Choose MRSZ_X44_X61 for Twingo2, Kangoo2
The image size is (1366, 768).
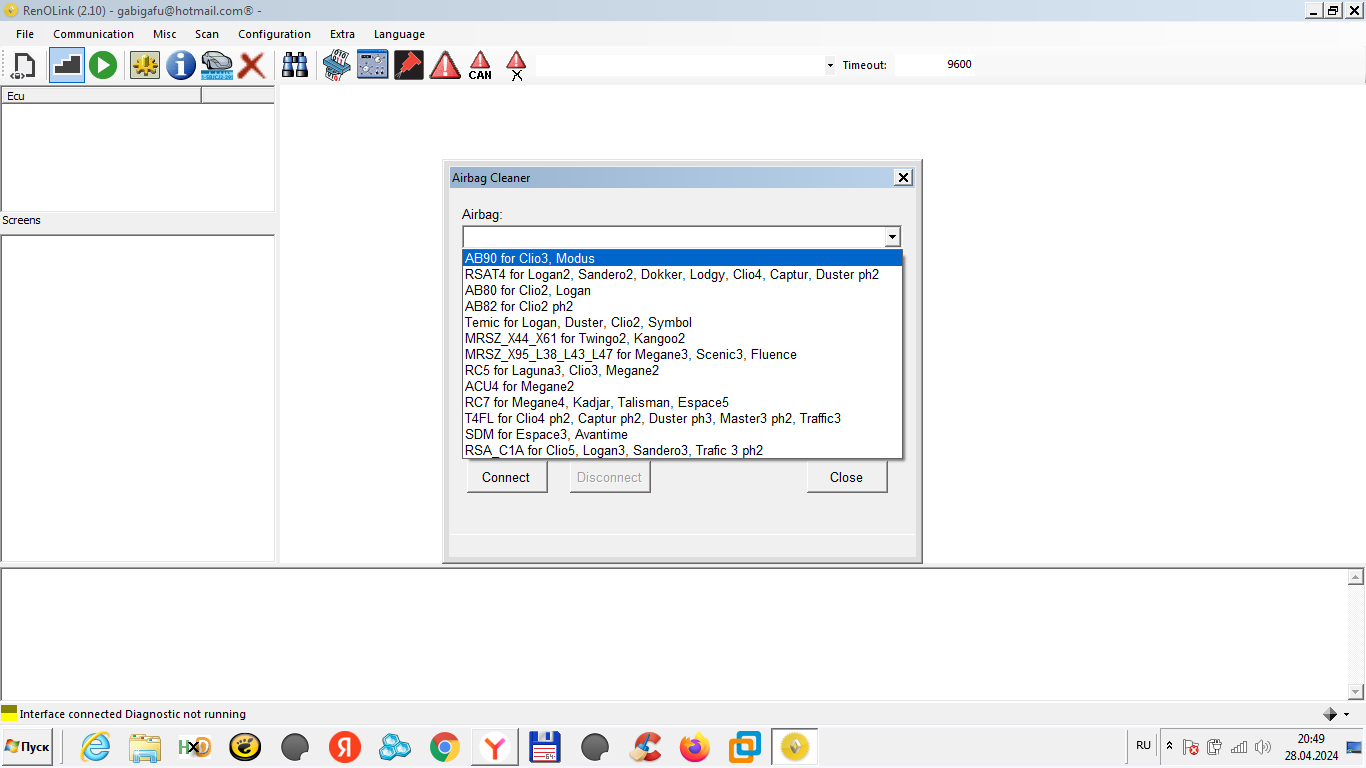pos(683,338)
